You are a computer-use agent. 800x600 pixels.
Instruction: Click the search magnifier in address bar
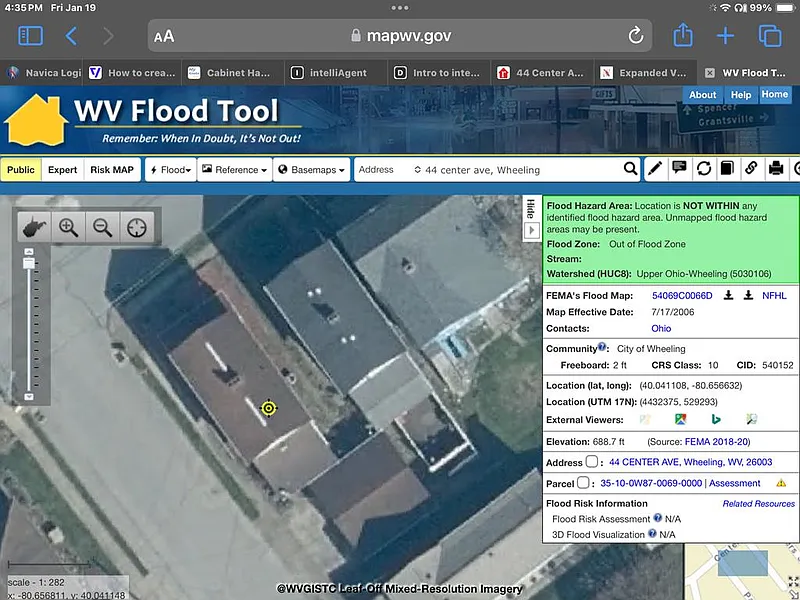631,169
